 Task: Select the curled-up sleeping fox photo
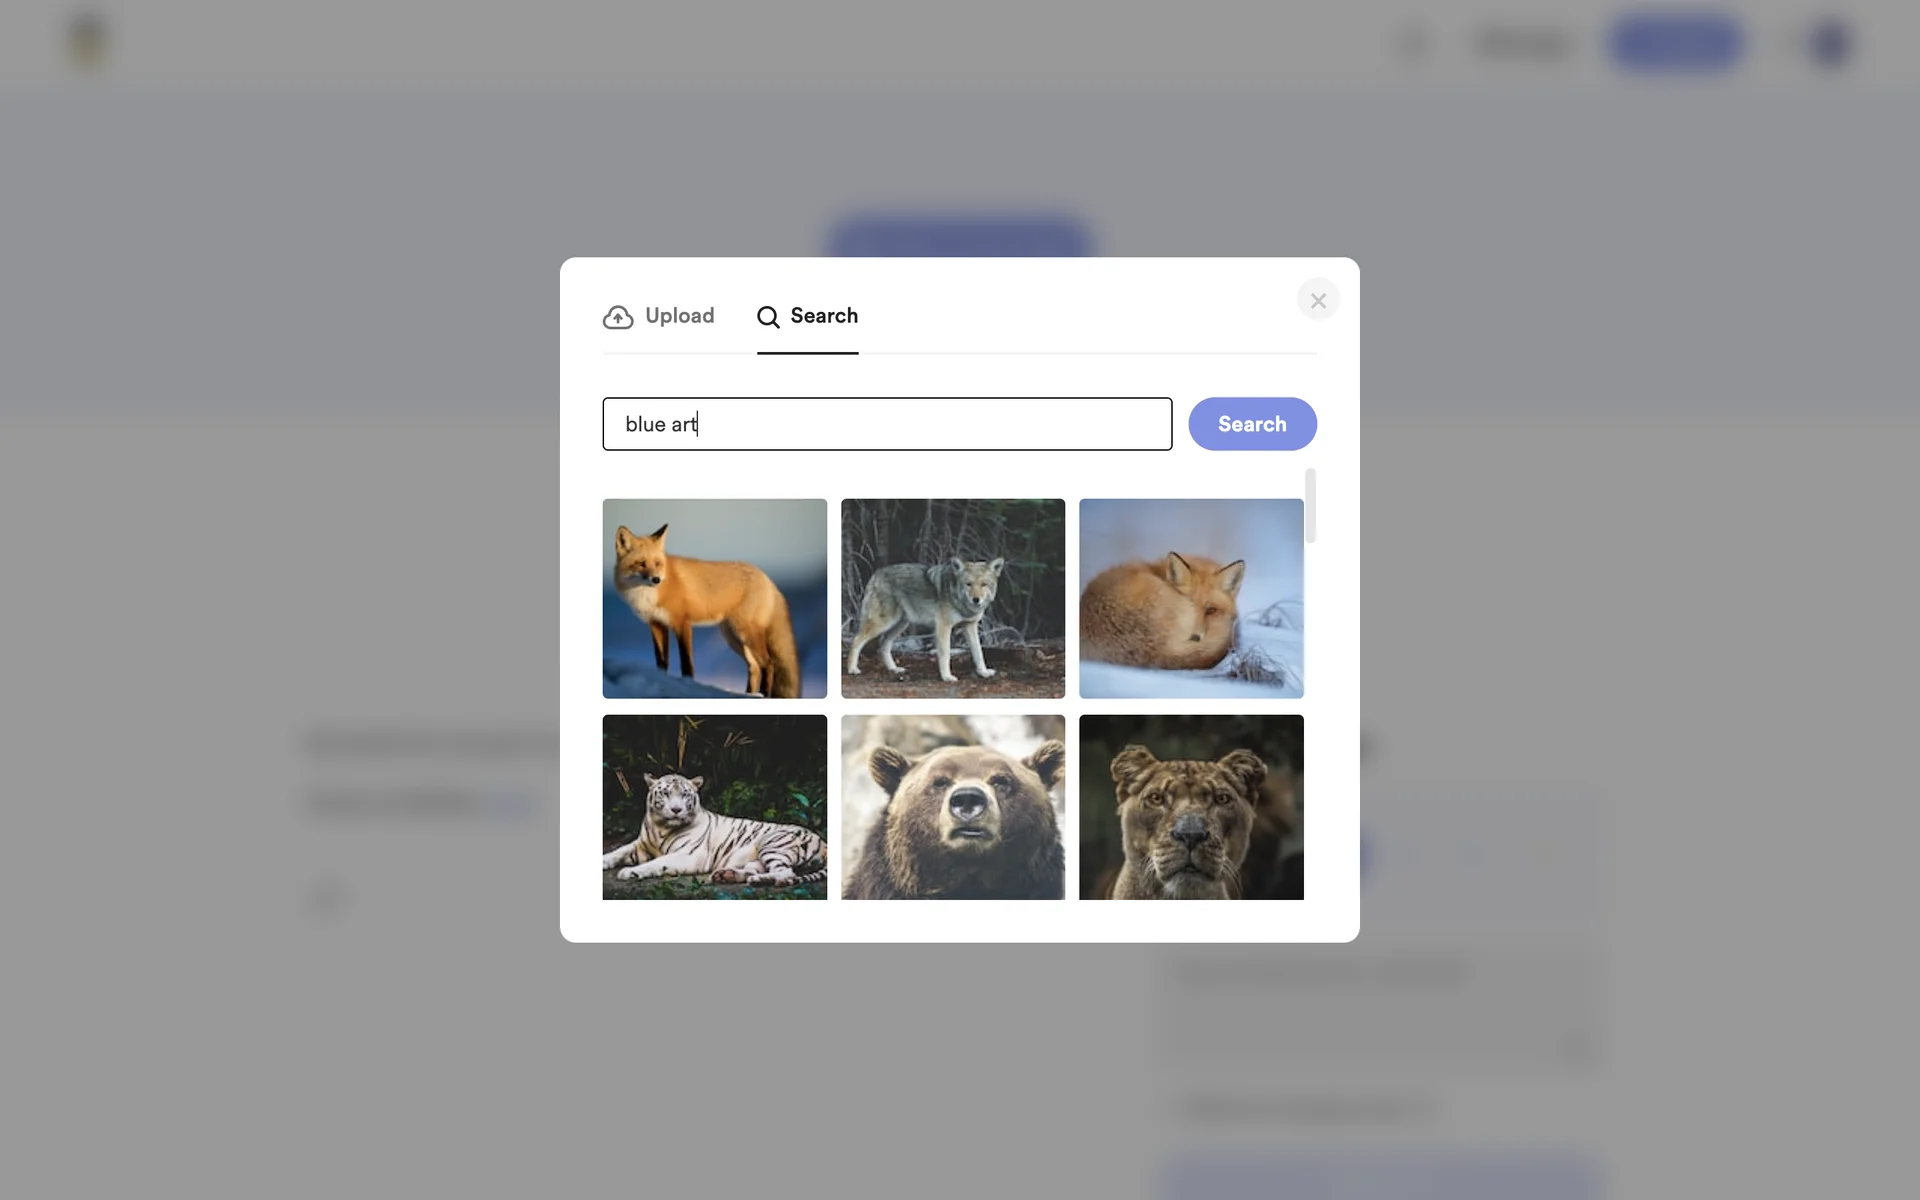[1190, 598]
